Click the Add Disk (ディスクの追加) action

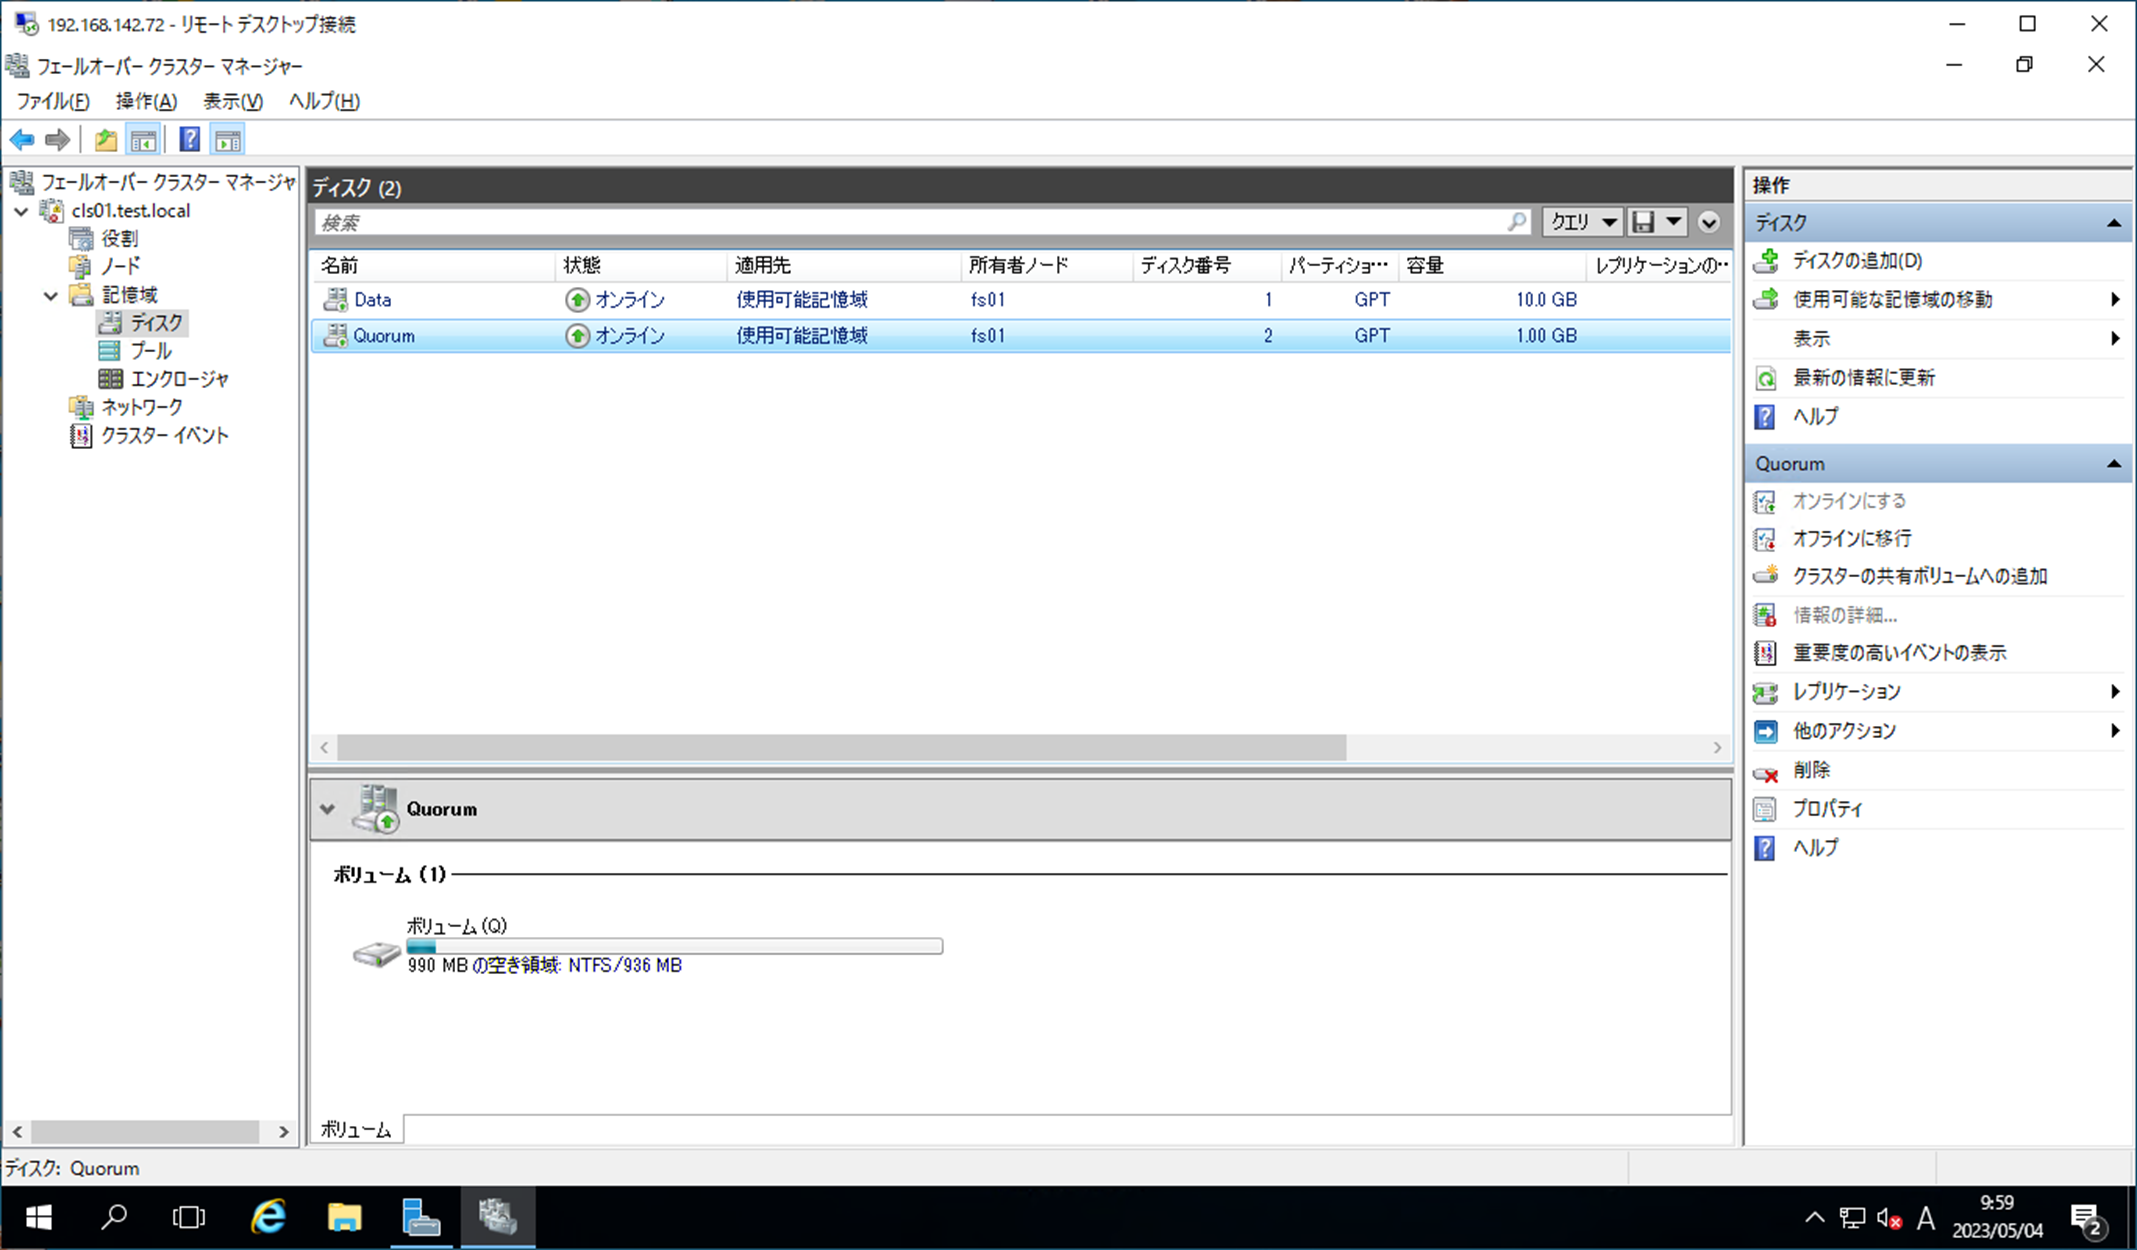coord(1856,261)
